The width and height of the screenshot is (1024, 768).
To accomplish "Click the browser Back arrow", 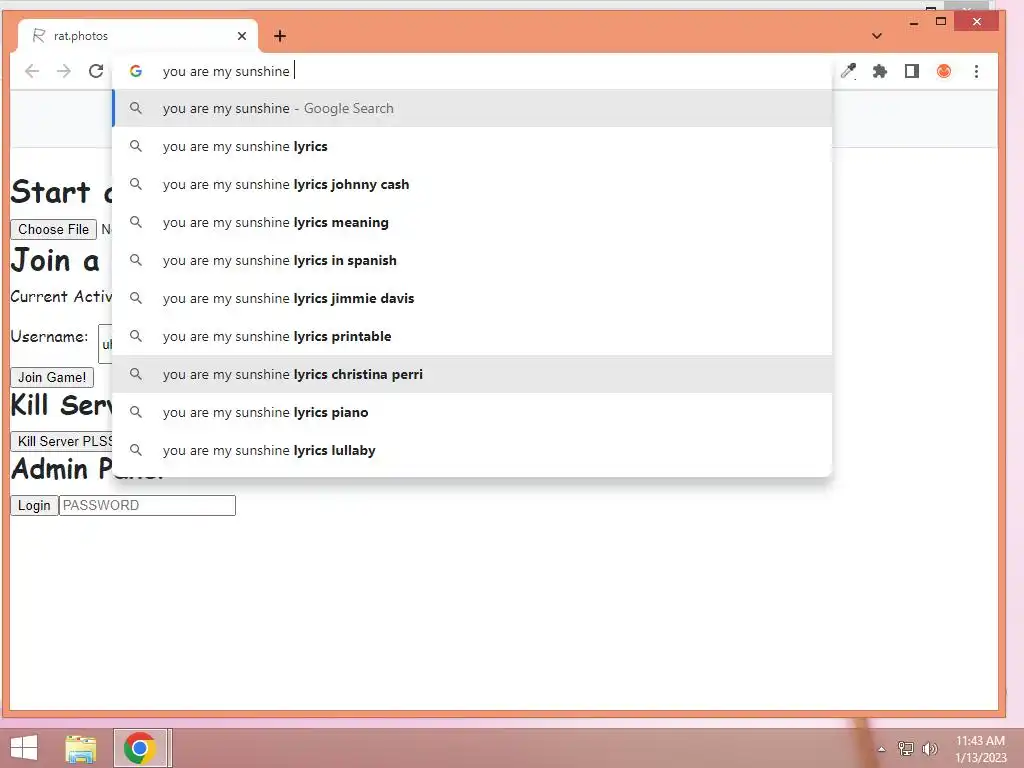I will coord(31,71).
